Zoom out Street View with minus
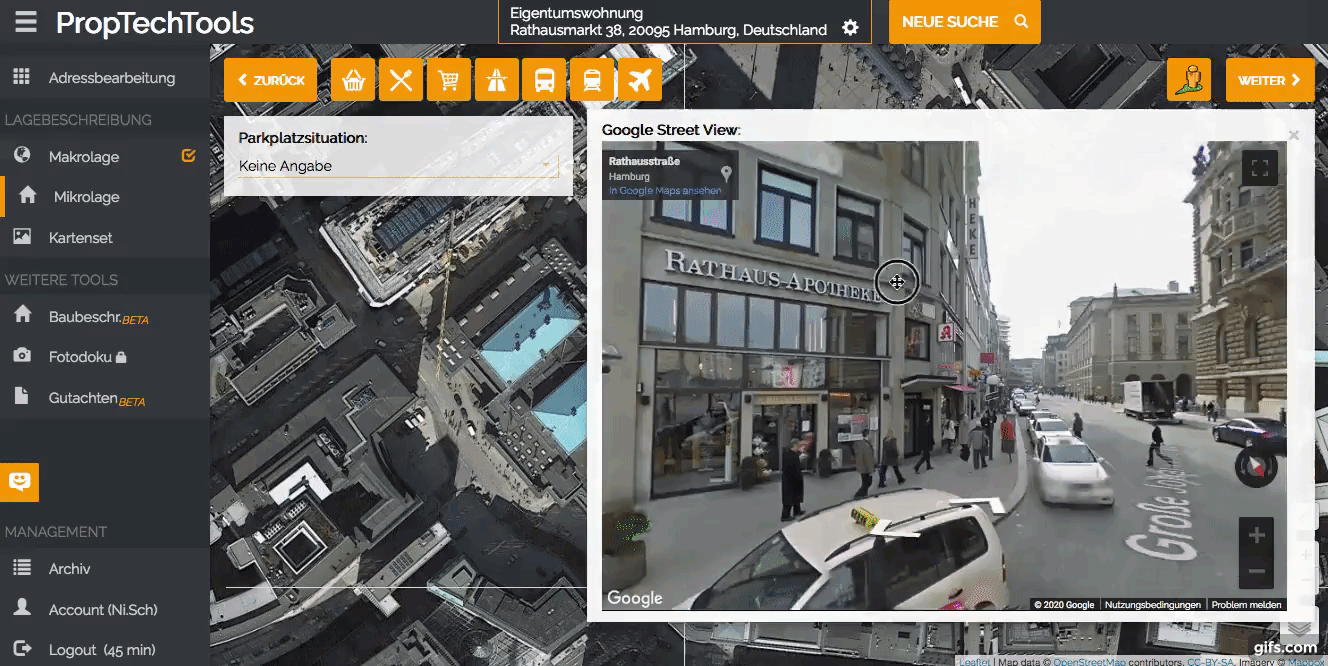1328x666 pixels. pyautogui.click(x=1257, y=571)
